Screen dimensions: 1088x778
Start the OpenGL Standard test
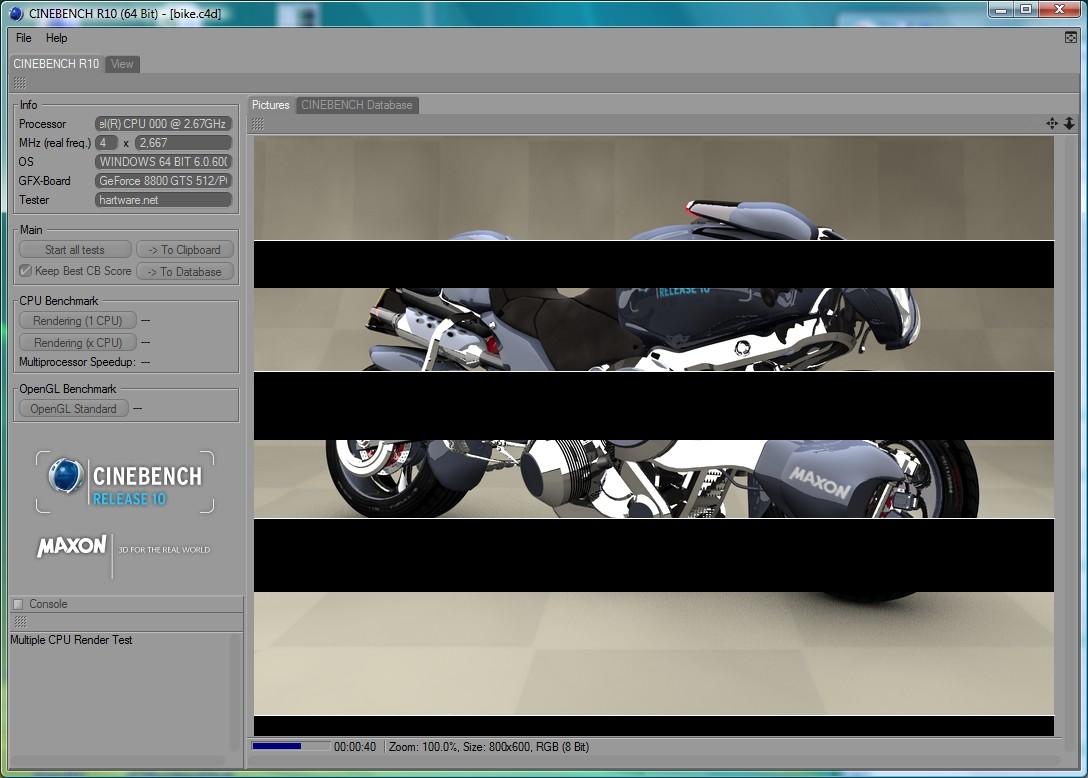point(74,409)
